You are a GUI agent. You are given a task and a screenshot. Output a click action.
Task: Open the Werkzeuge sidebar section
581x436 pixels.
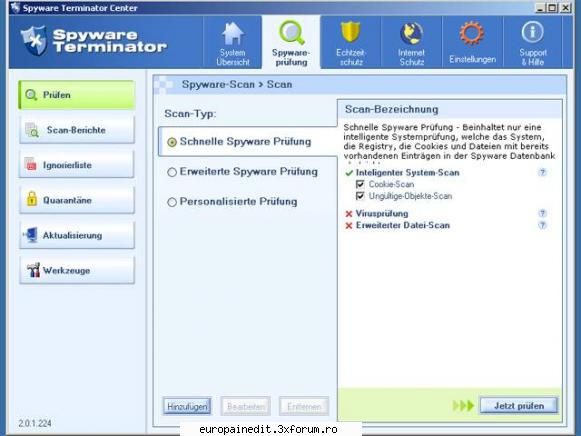pyautogui.click(x=77, y=270)
